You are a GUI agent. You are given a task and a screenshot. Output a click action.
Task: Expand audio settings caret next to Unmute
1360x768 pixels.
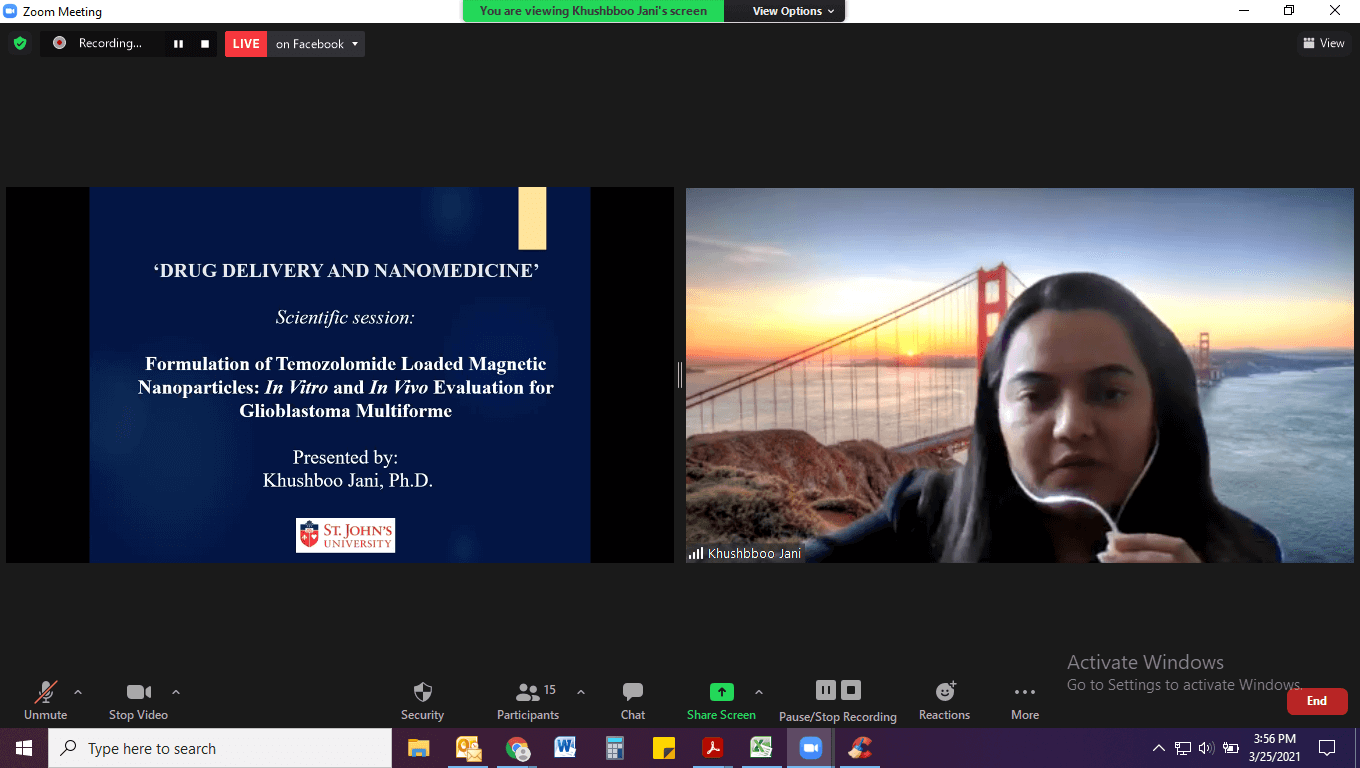click(x=78, y=692)
